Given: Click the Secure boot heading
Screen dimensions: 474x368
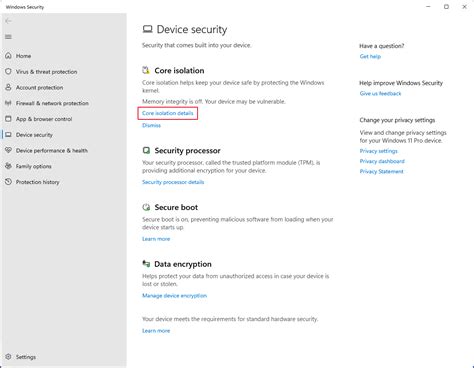Looking at the screenshot, I should click(176, 207).
